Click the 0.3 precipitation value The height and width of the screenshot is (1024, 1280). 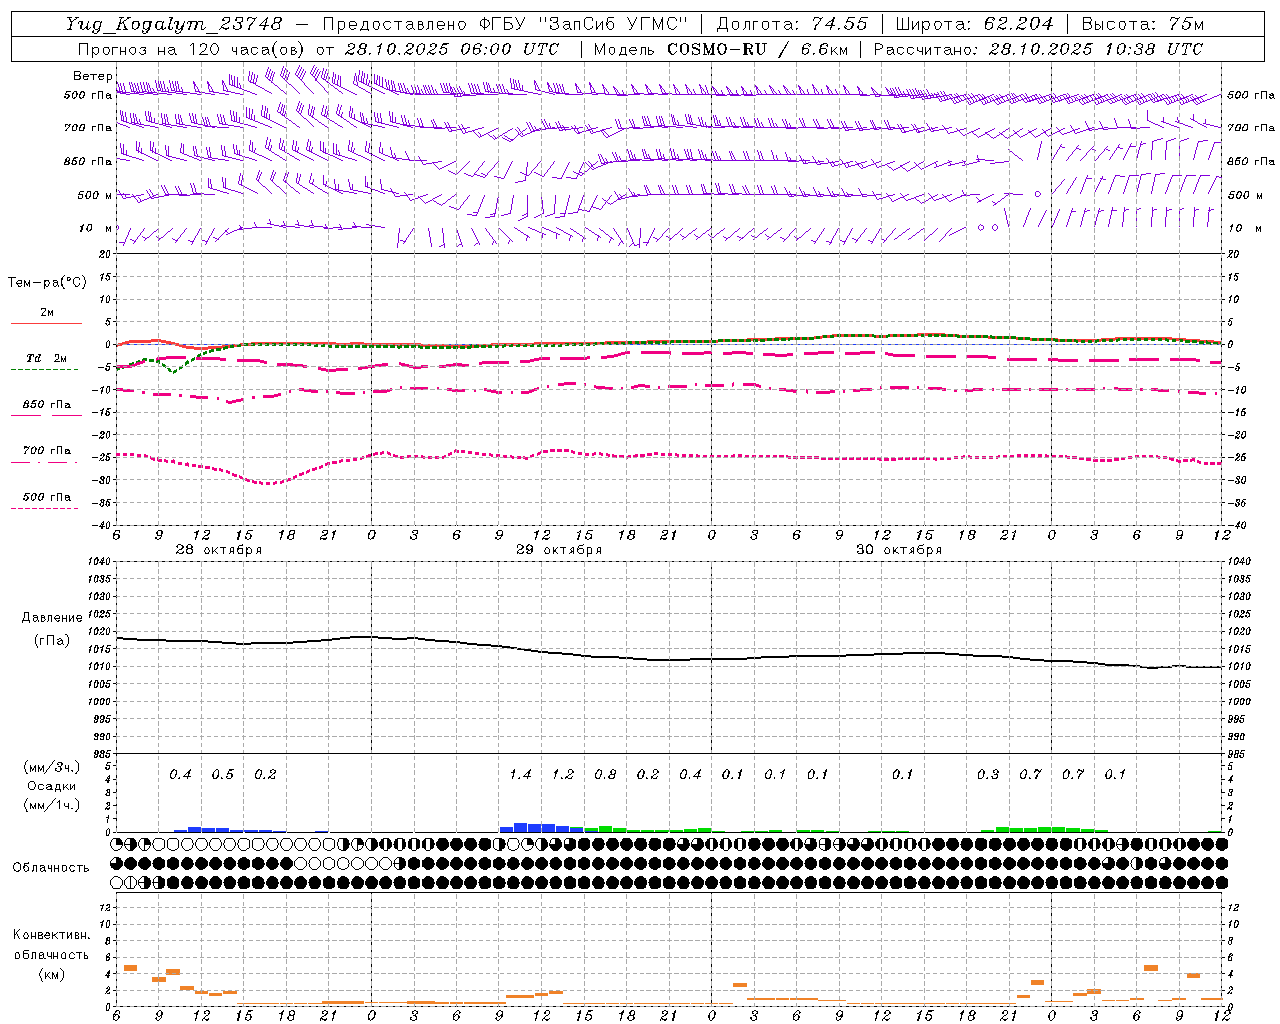pyautogui.click(x=988, y=774)
